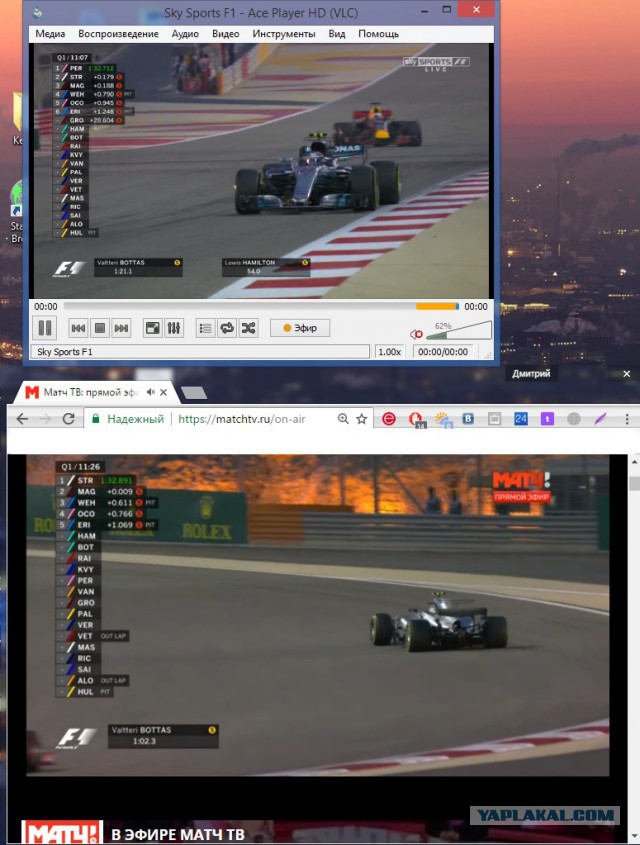Open extended settings equalizer icon
Viewport: 640px width, 845px height.
tap(174, 328)
